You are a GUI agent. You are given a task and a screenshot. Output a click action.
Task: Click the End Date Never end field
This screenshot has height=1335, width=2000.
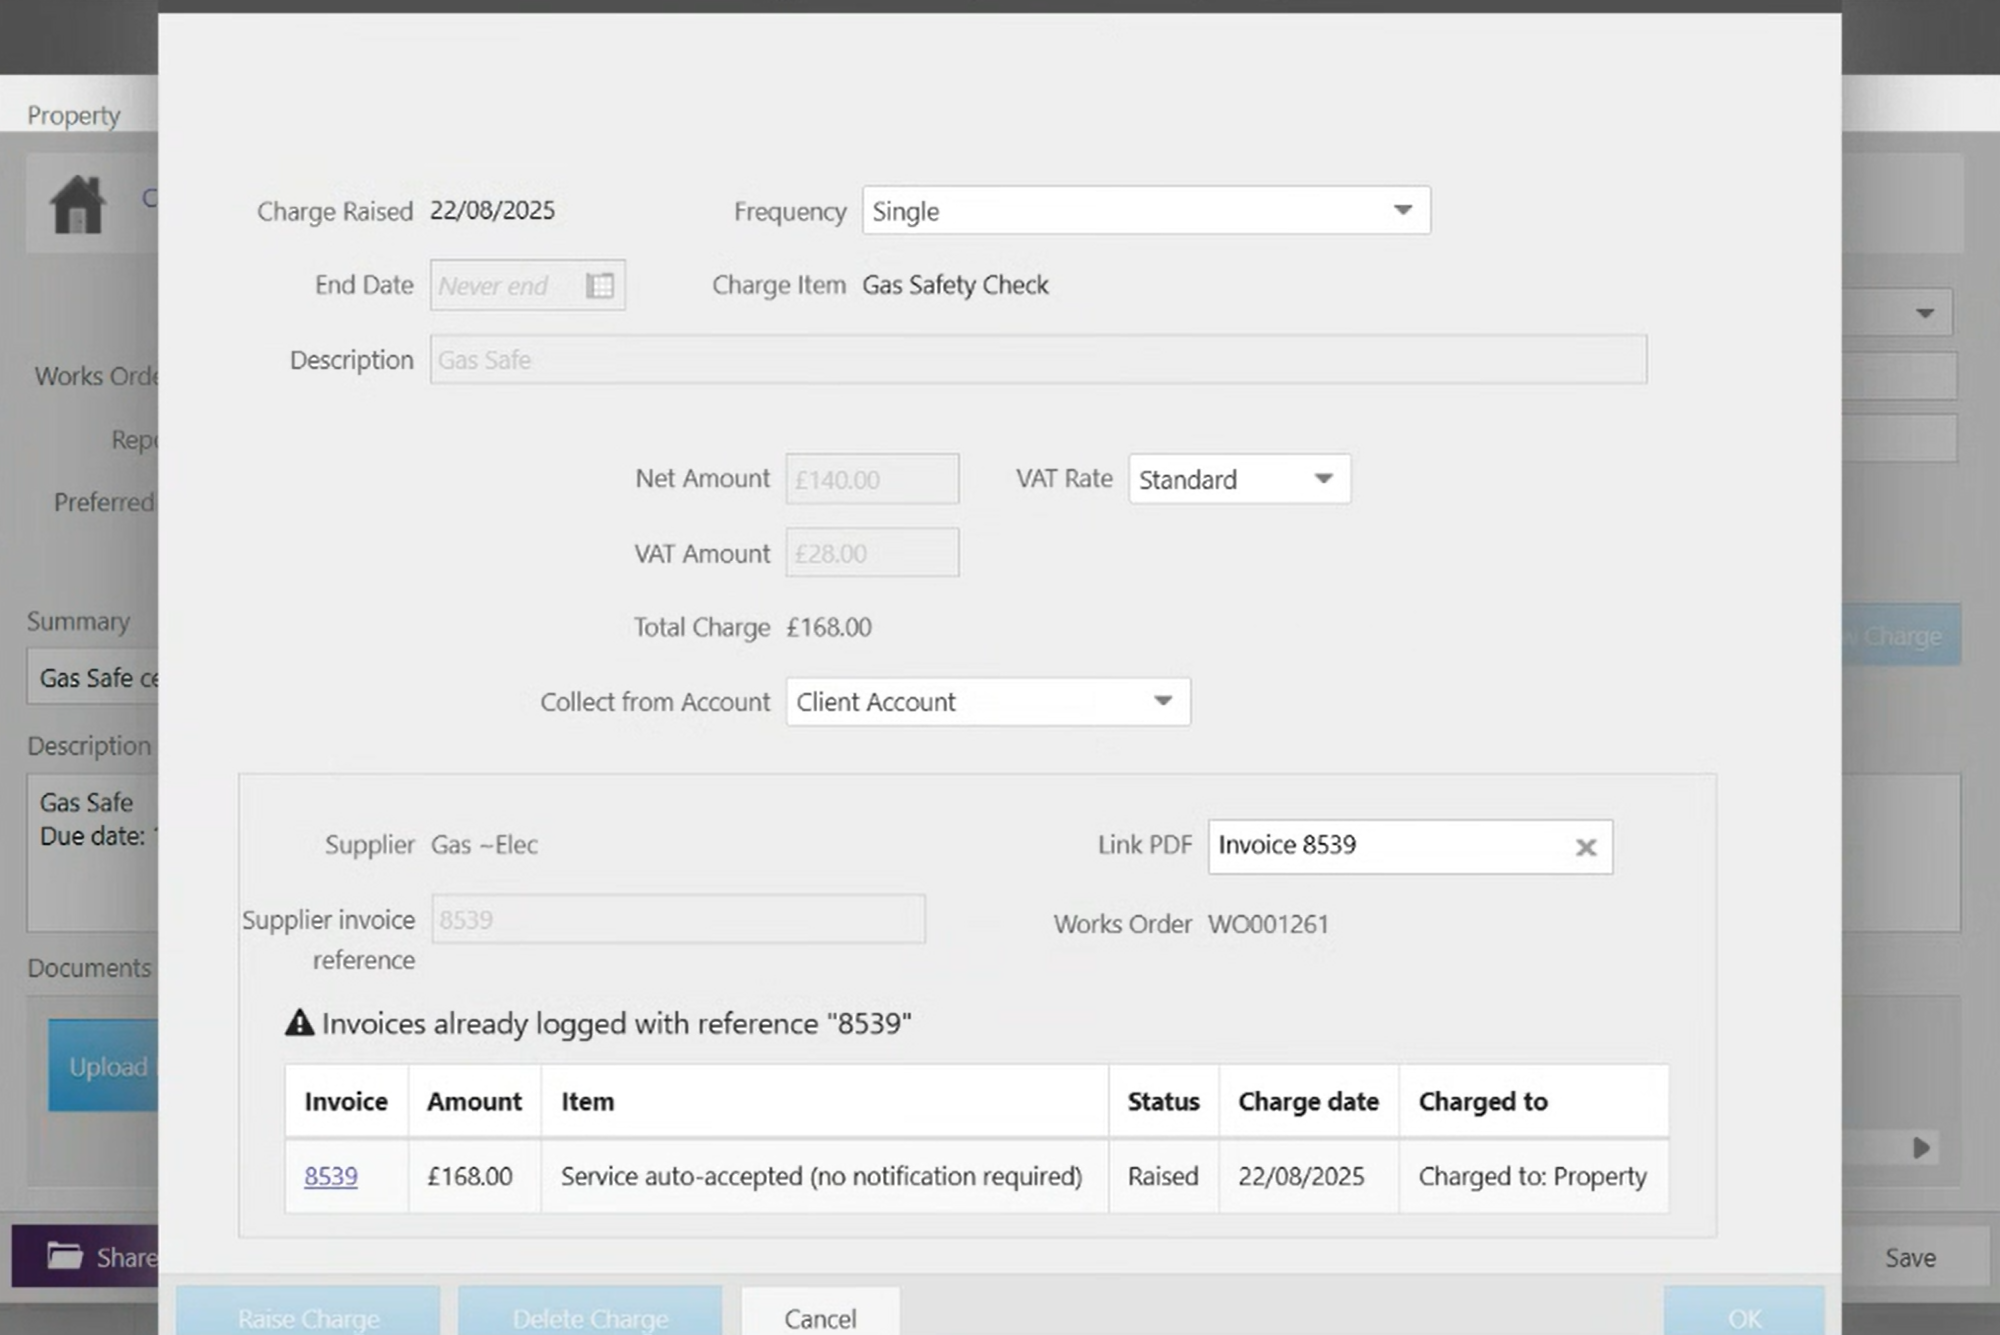pyautogui.click(x=528, y=286)
